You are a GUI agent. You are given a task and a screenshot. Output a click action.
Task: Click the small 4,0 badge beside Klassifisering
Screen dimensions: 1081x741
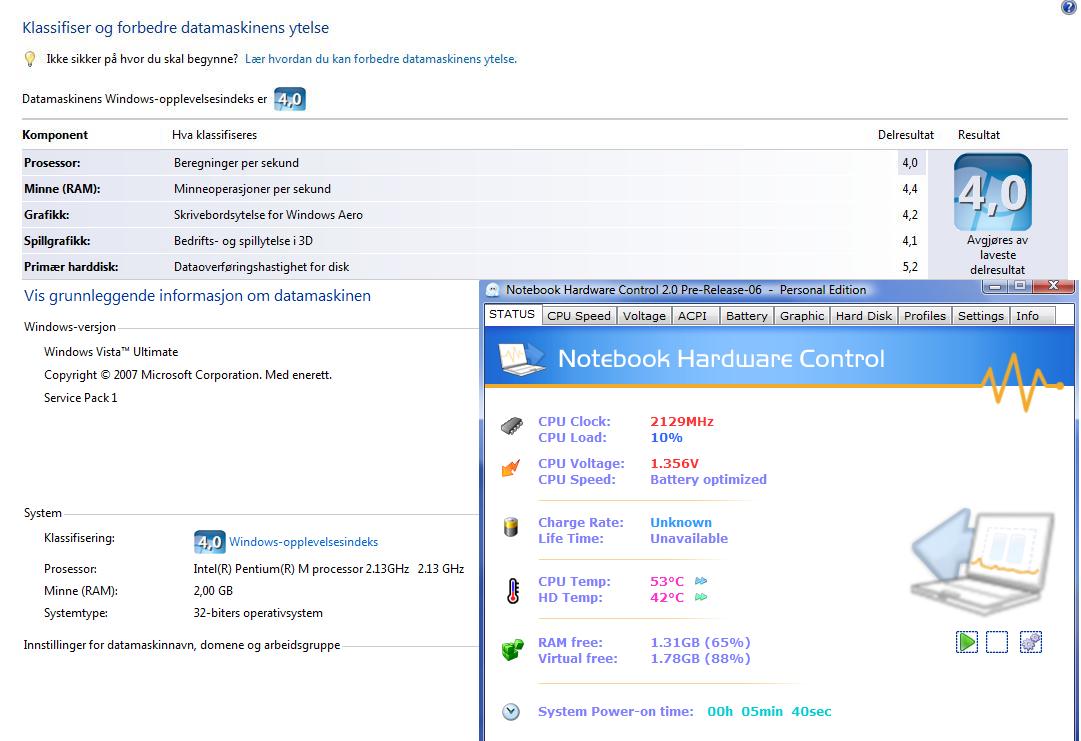click(210, 542)
